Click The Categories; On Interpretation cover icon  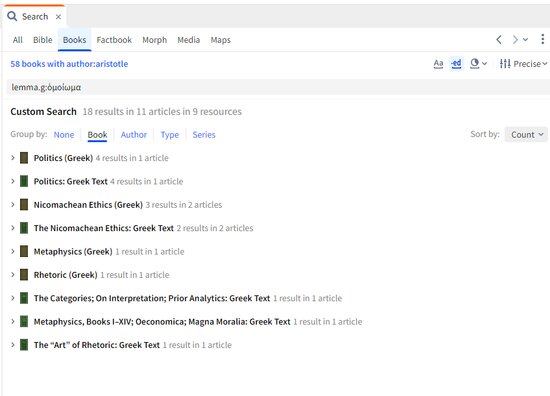[24, 298]
